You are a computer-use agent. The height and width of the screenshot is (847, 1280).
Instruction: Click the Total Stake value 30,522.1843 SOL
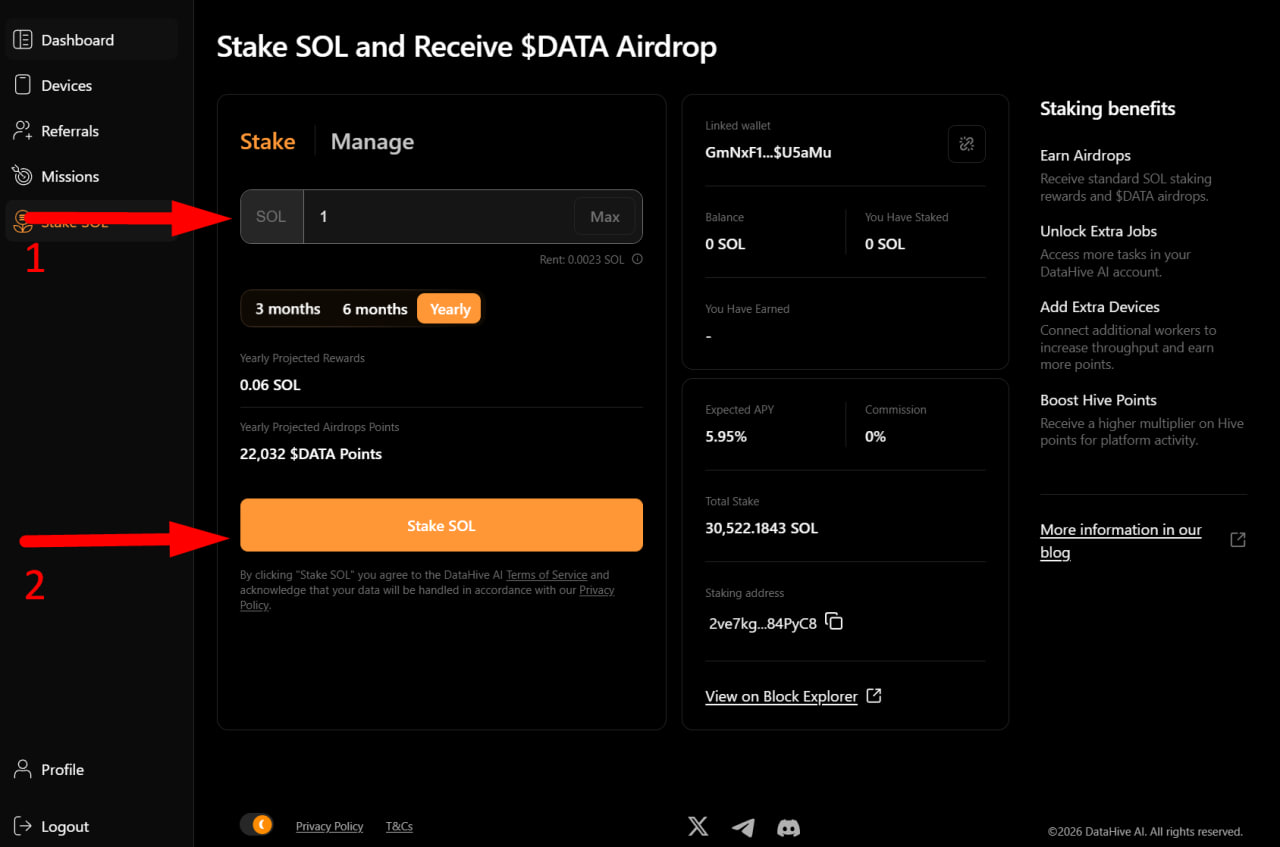coord(761,528)
